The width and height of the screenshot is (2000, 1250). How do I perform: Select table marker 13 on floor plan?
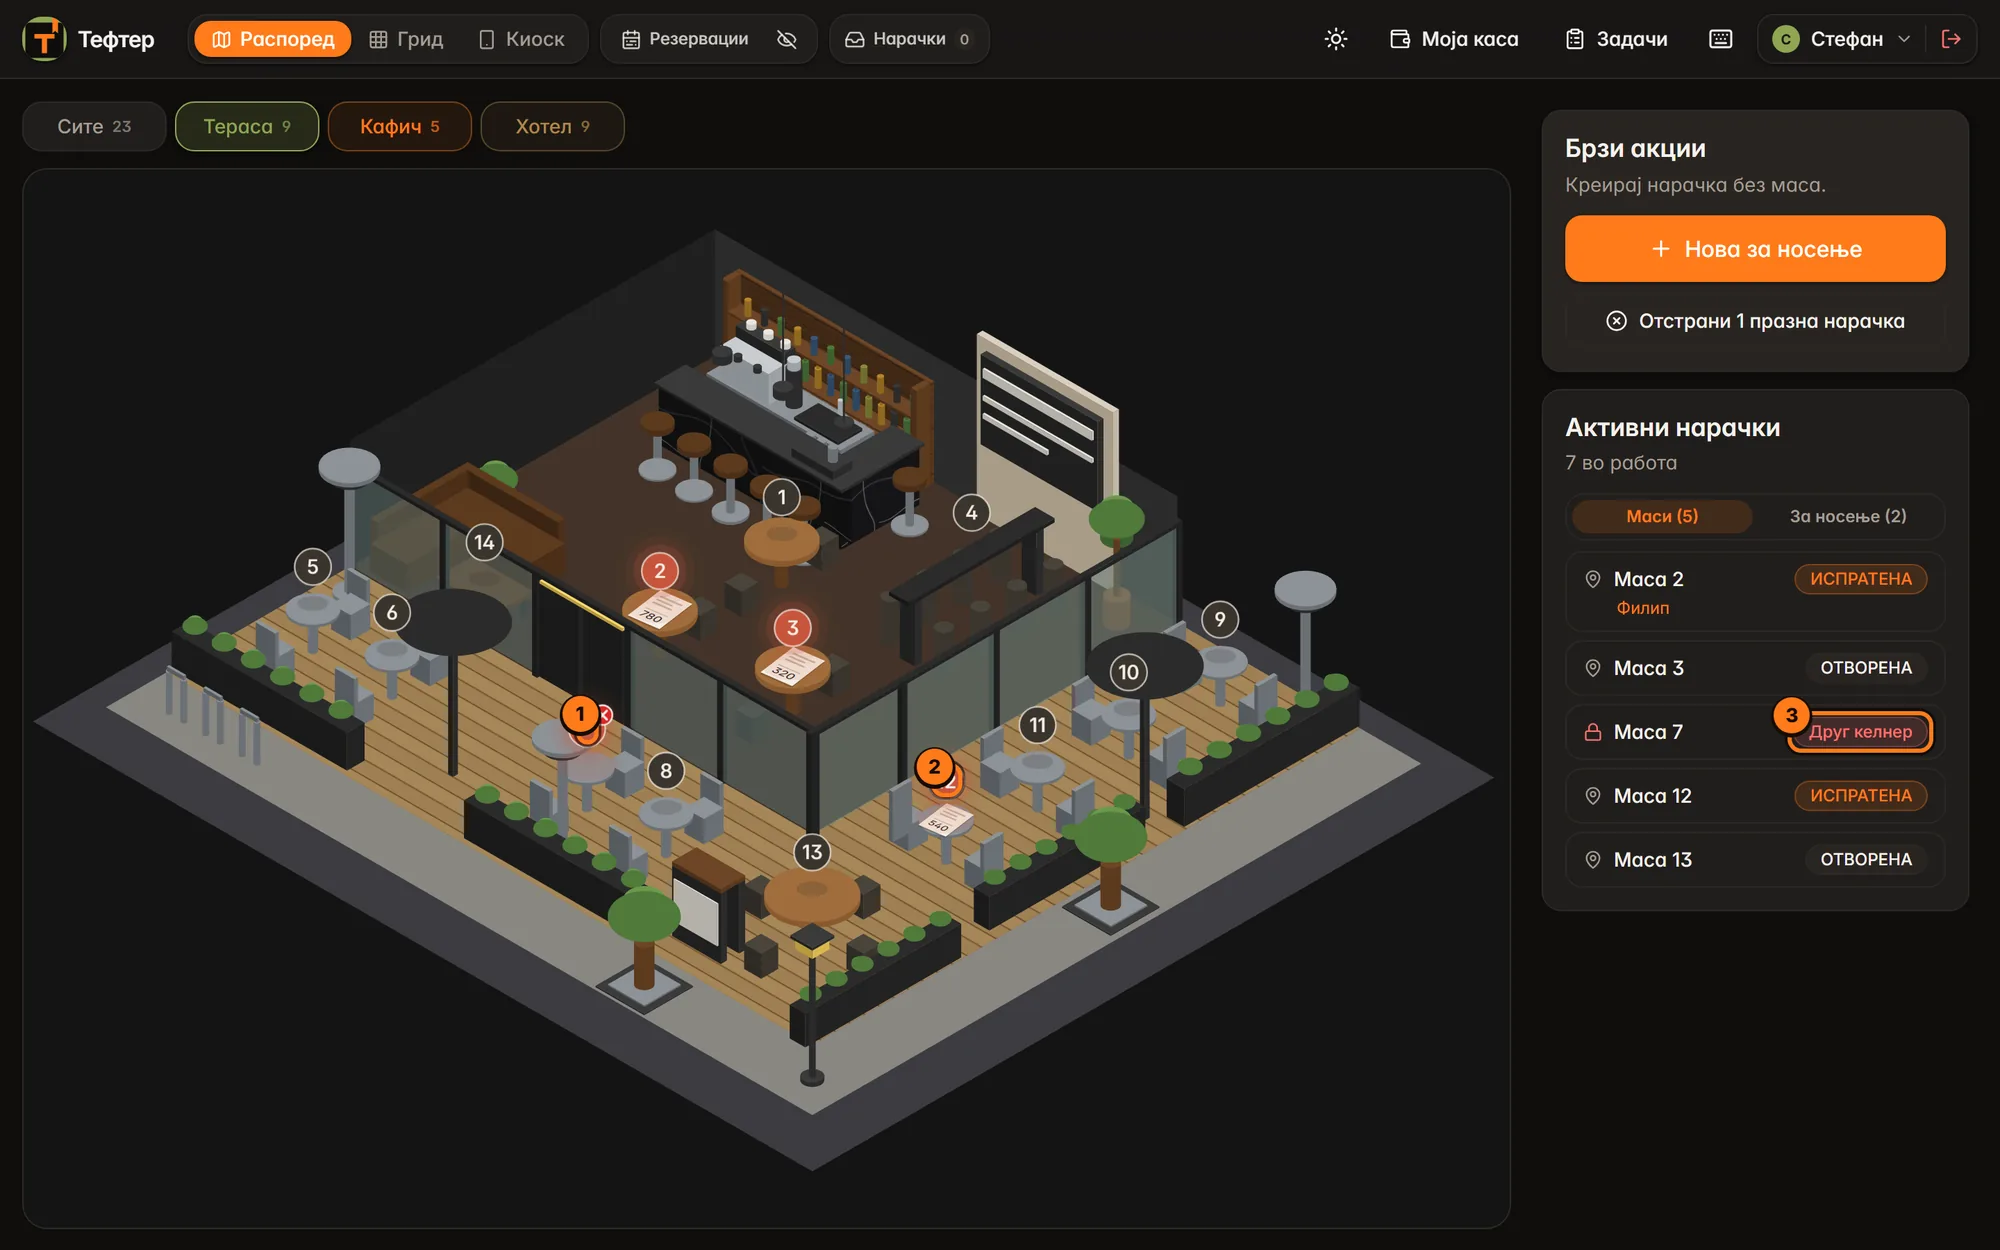pos(812,852)
